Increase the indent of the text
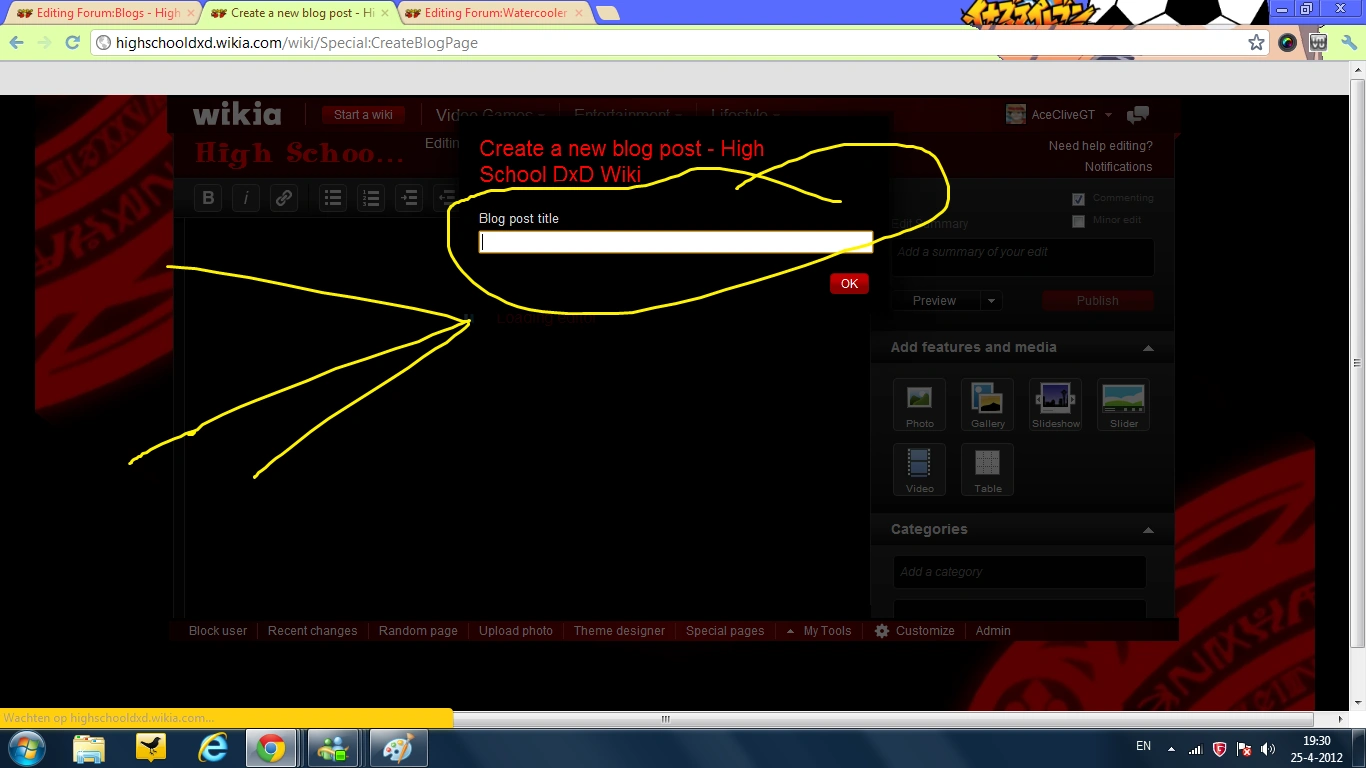This screenshot has width=1366, height=768. [409, 198]
